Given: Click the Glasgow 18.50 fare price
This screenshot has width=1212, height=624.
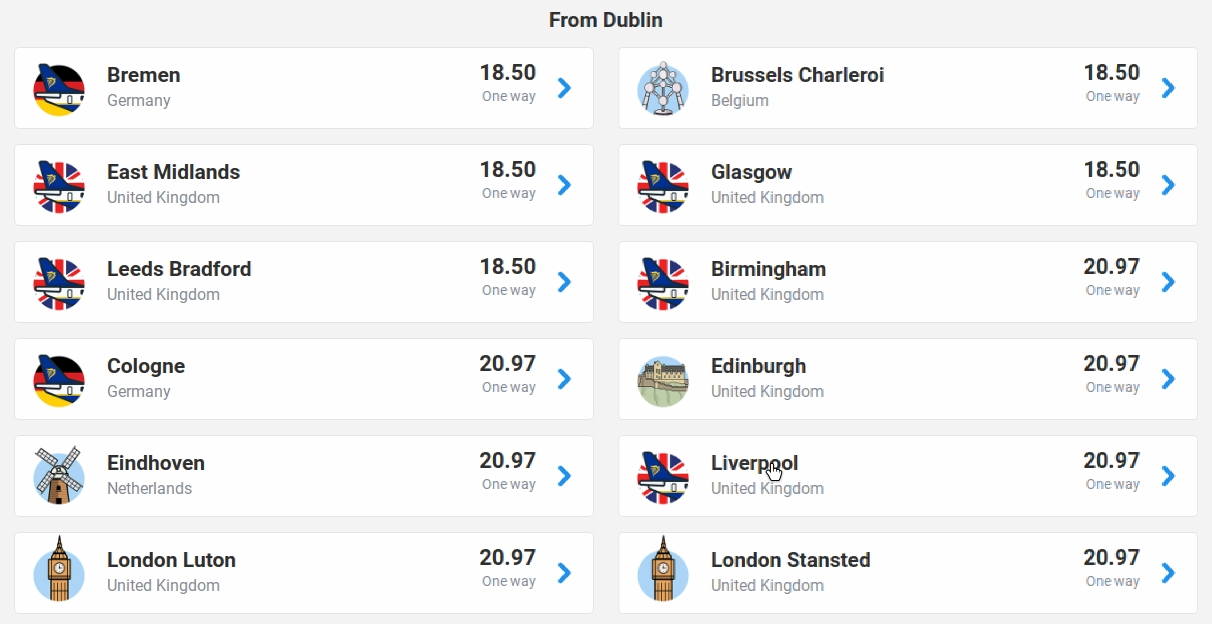Looking at the screenshot, I should tap(1112, 170).
